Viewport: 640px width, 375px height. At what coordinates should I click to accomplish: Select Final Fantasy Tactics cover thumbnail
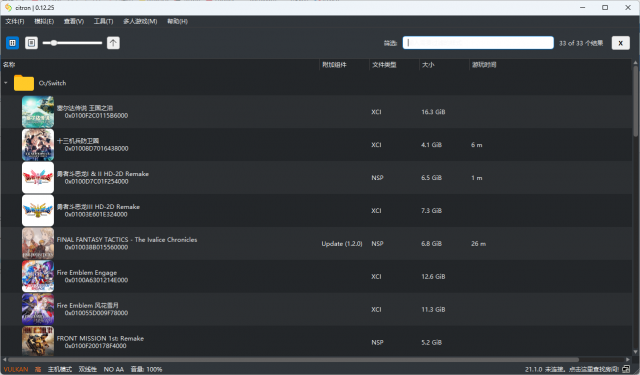pos(38,244)
